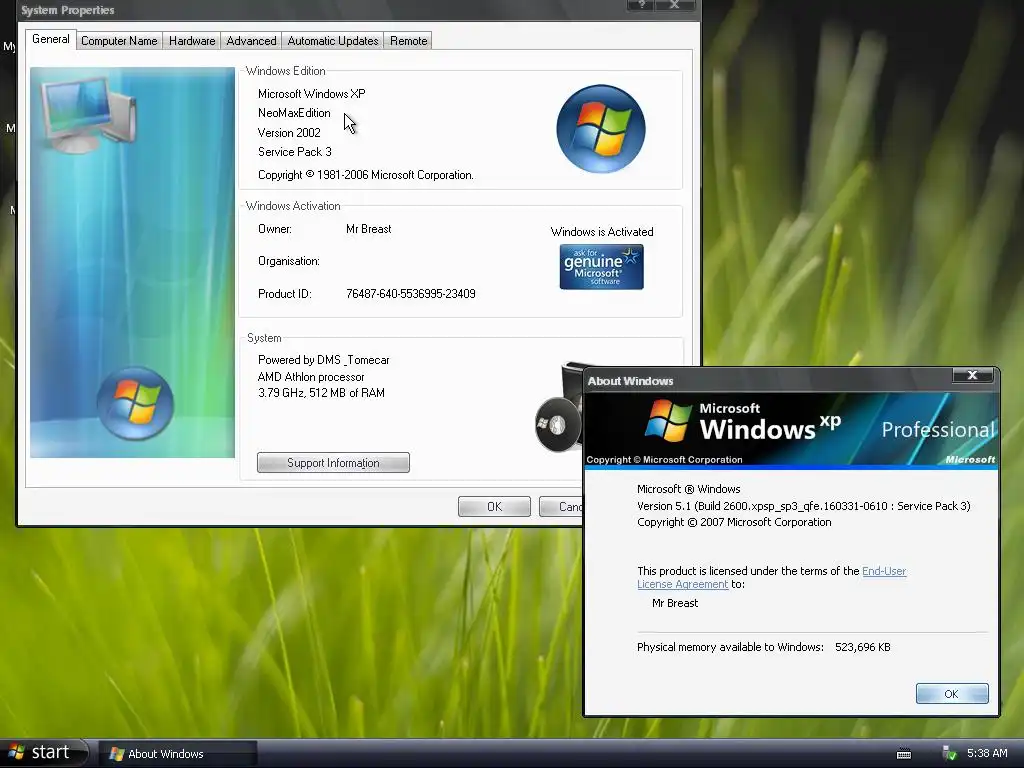Click the Copyright 1981-2006 Microsoft Corporation text

[366, 175]
